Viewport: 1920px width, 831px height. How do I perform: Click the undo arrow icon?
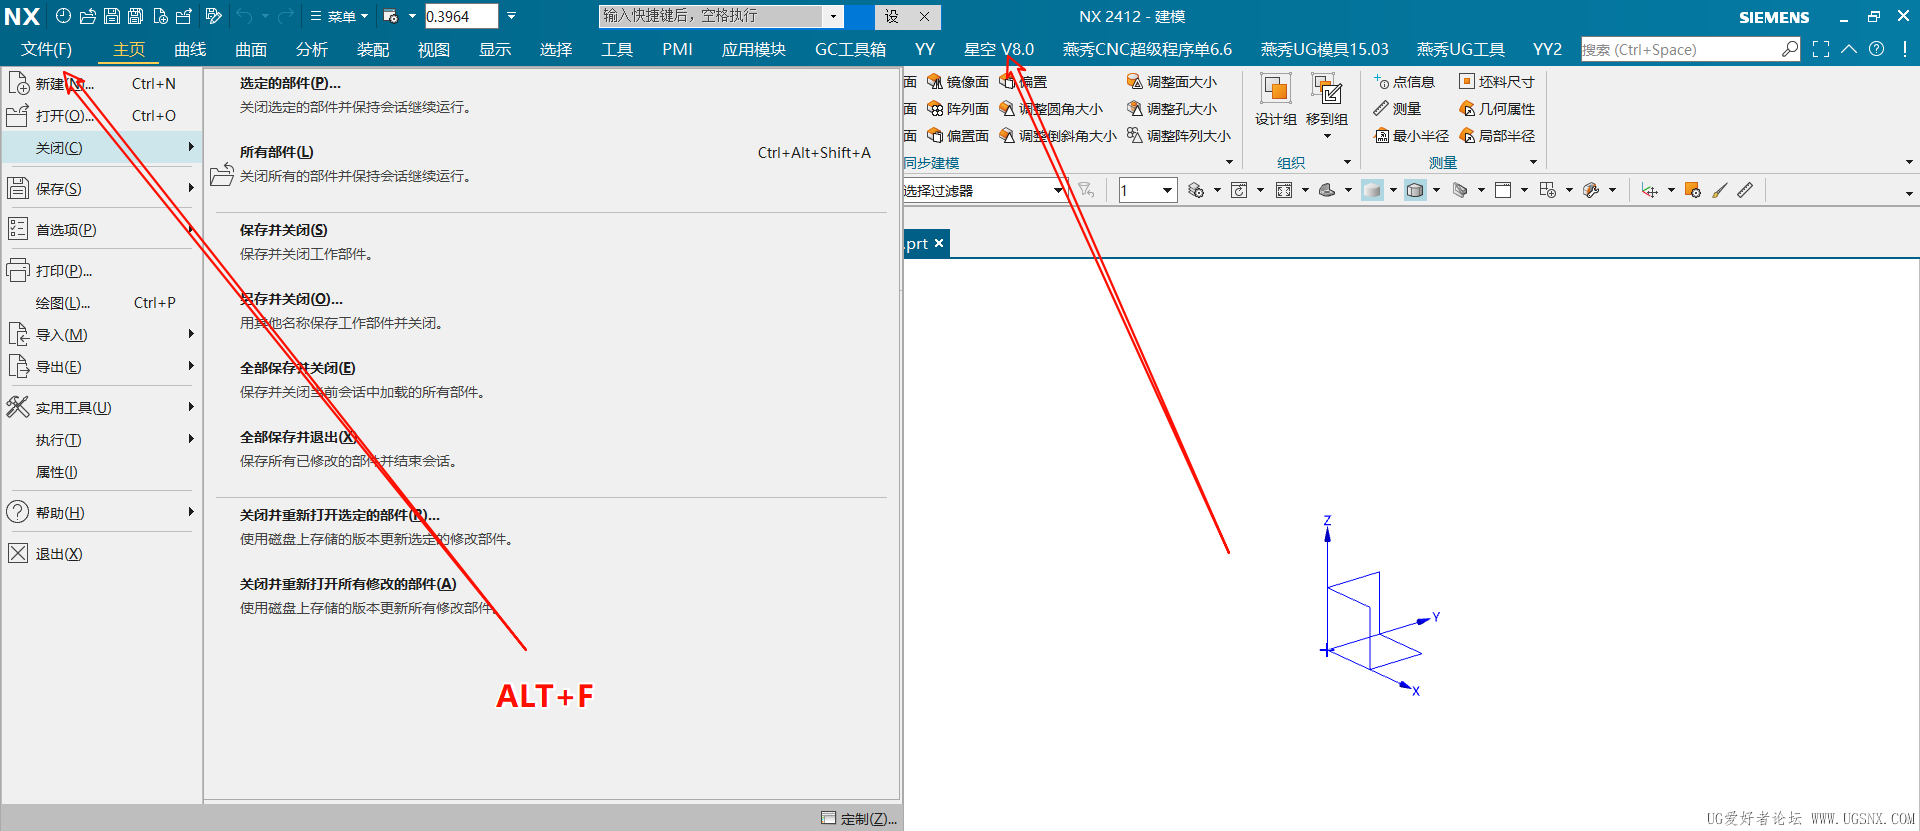[244, 16]
